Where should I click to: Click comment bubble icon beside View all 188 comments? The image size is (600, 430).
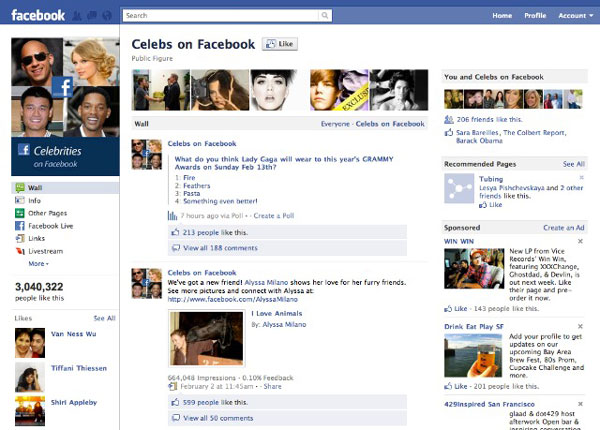click(176, 248)
